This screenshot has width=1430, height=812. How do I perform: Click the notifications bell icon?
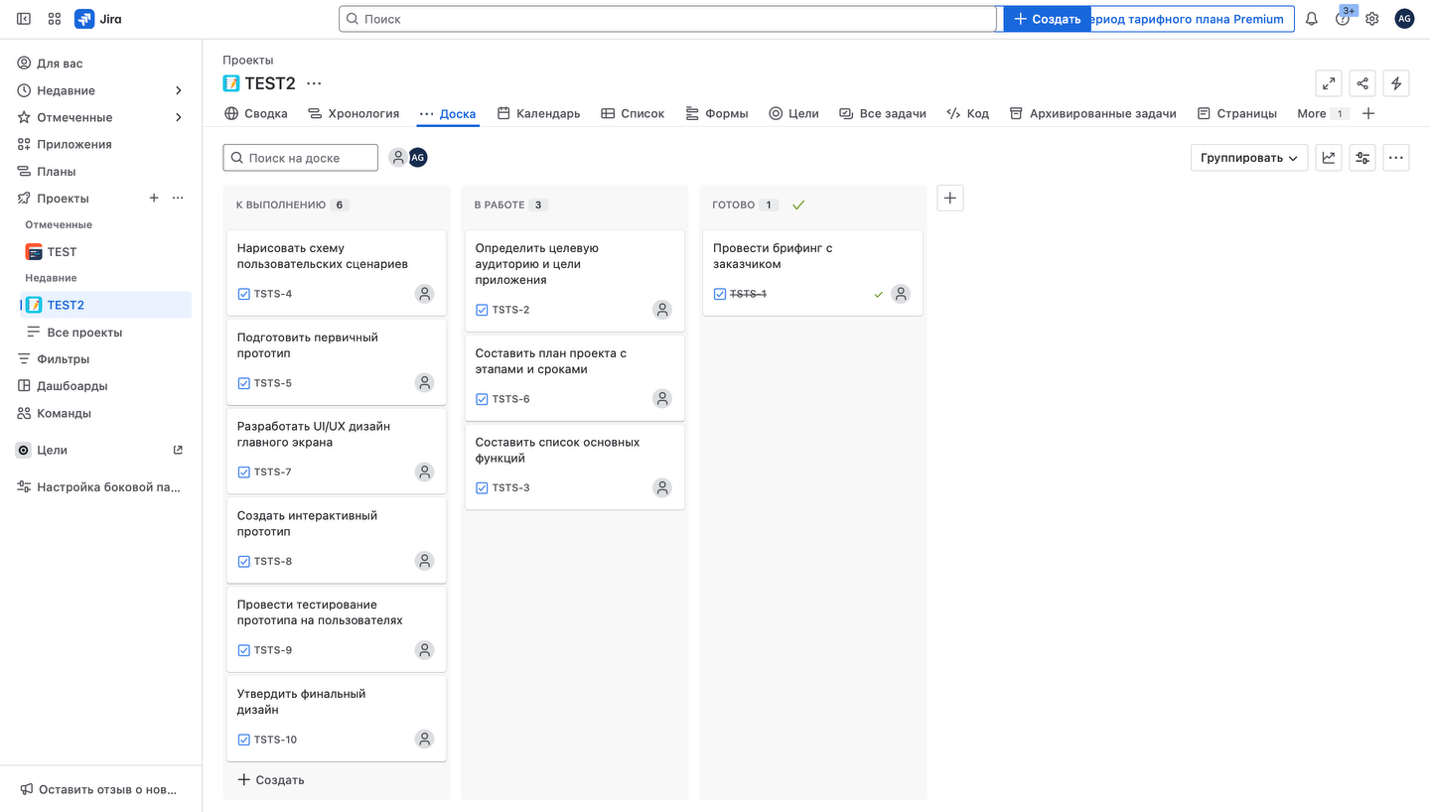point(1311,19)
